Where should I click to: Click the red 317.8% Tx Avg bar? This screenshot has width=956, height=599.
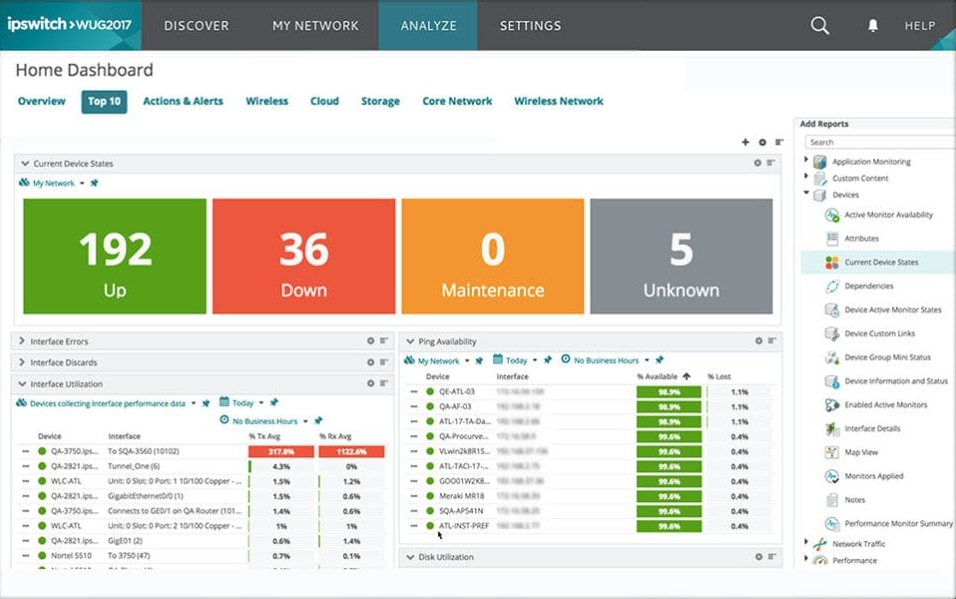tap(281, 451)
